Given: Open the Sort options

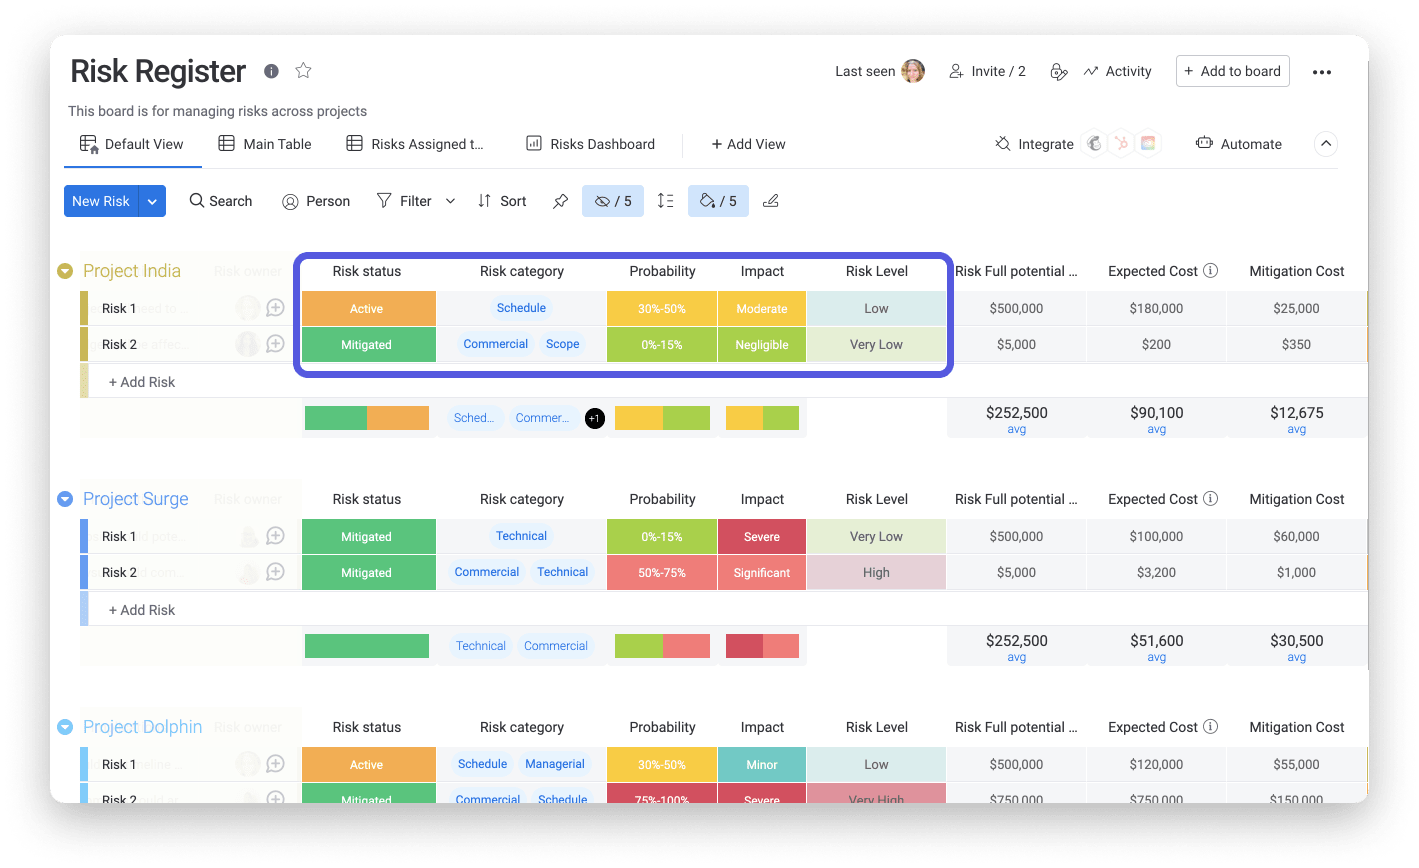Looking at the screenshot, I should (502, 201).
